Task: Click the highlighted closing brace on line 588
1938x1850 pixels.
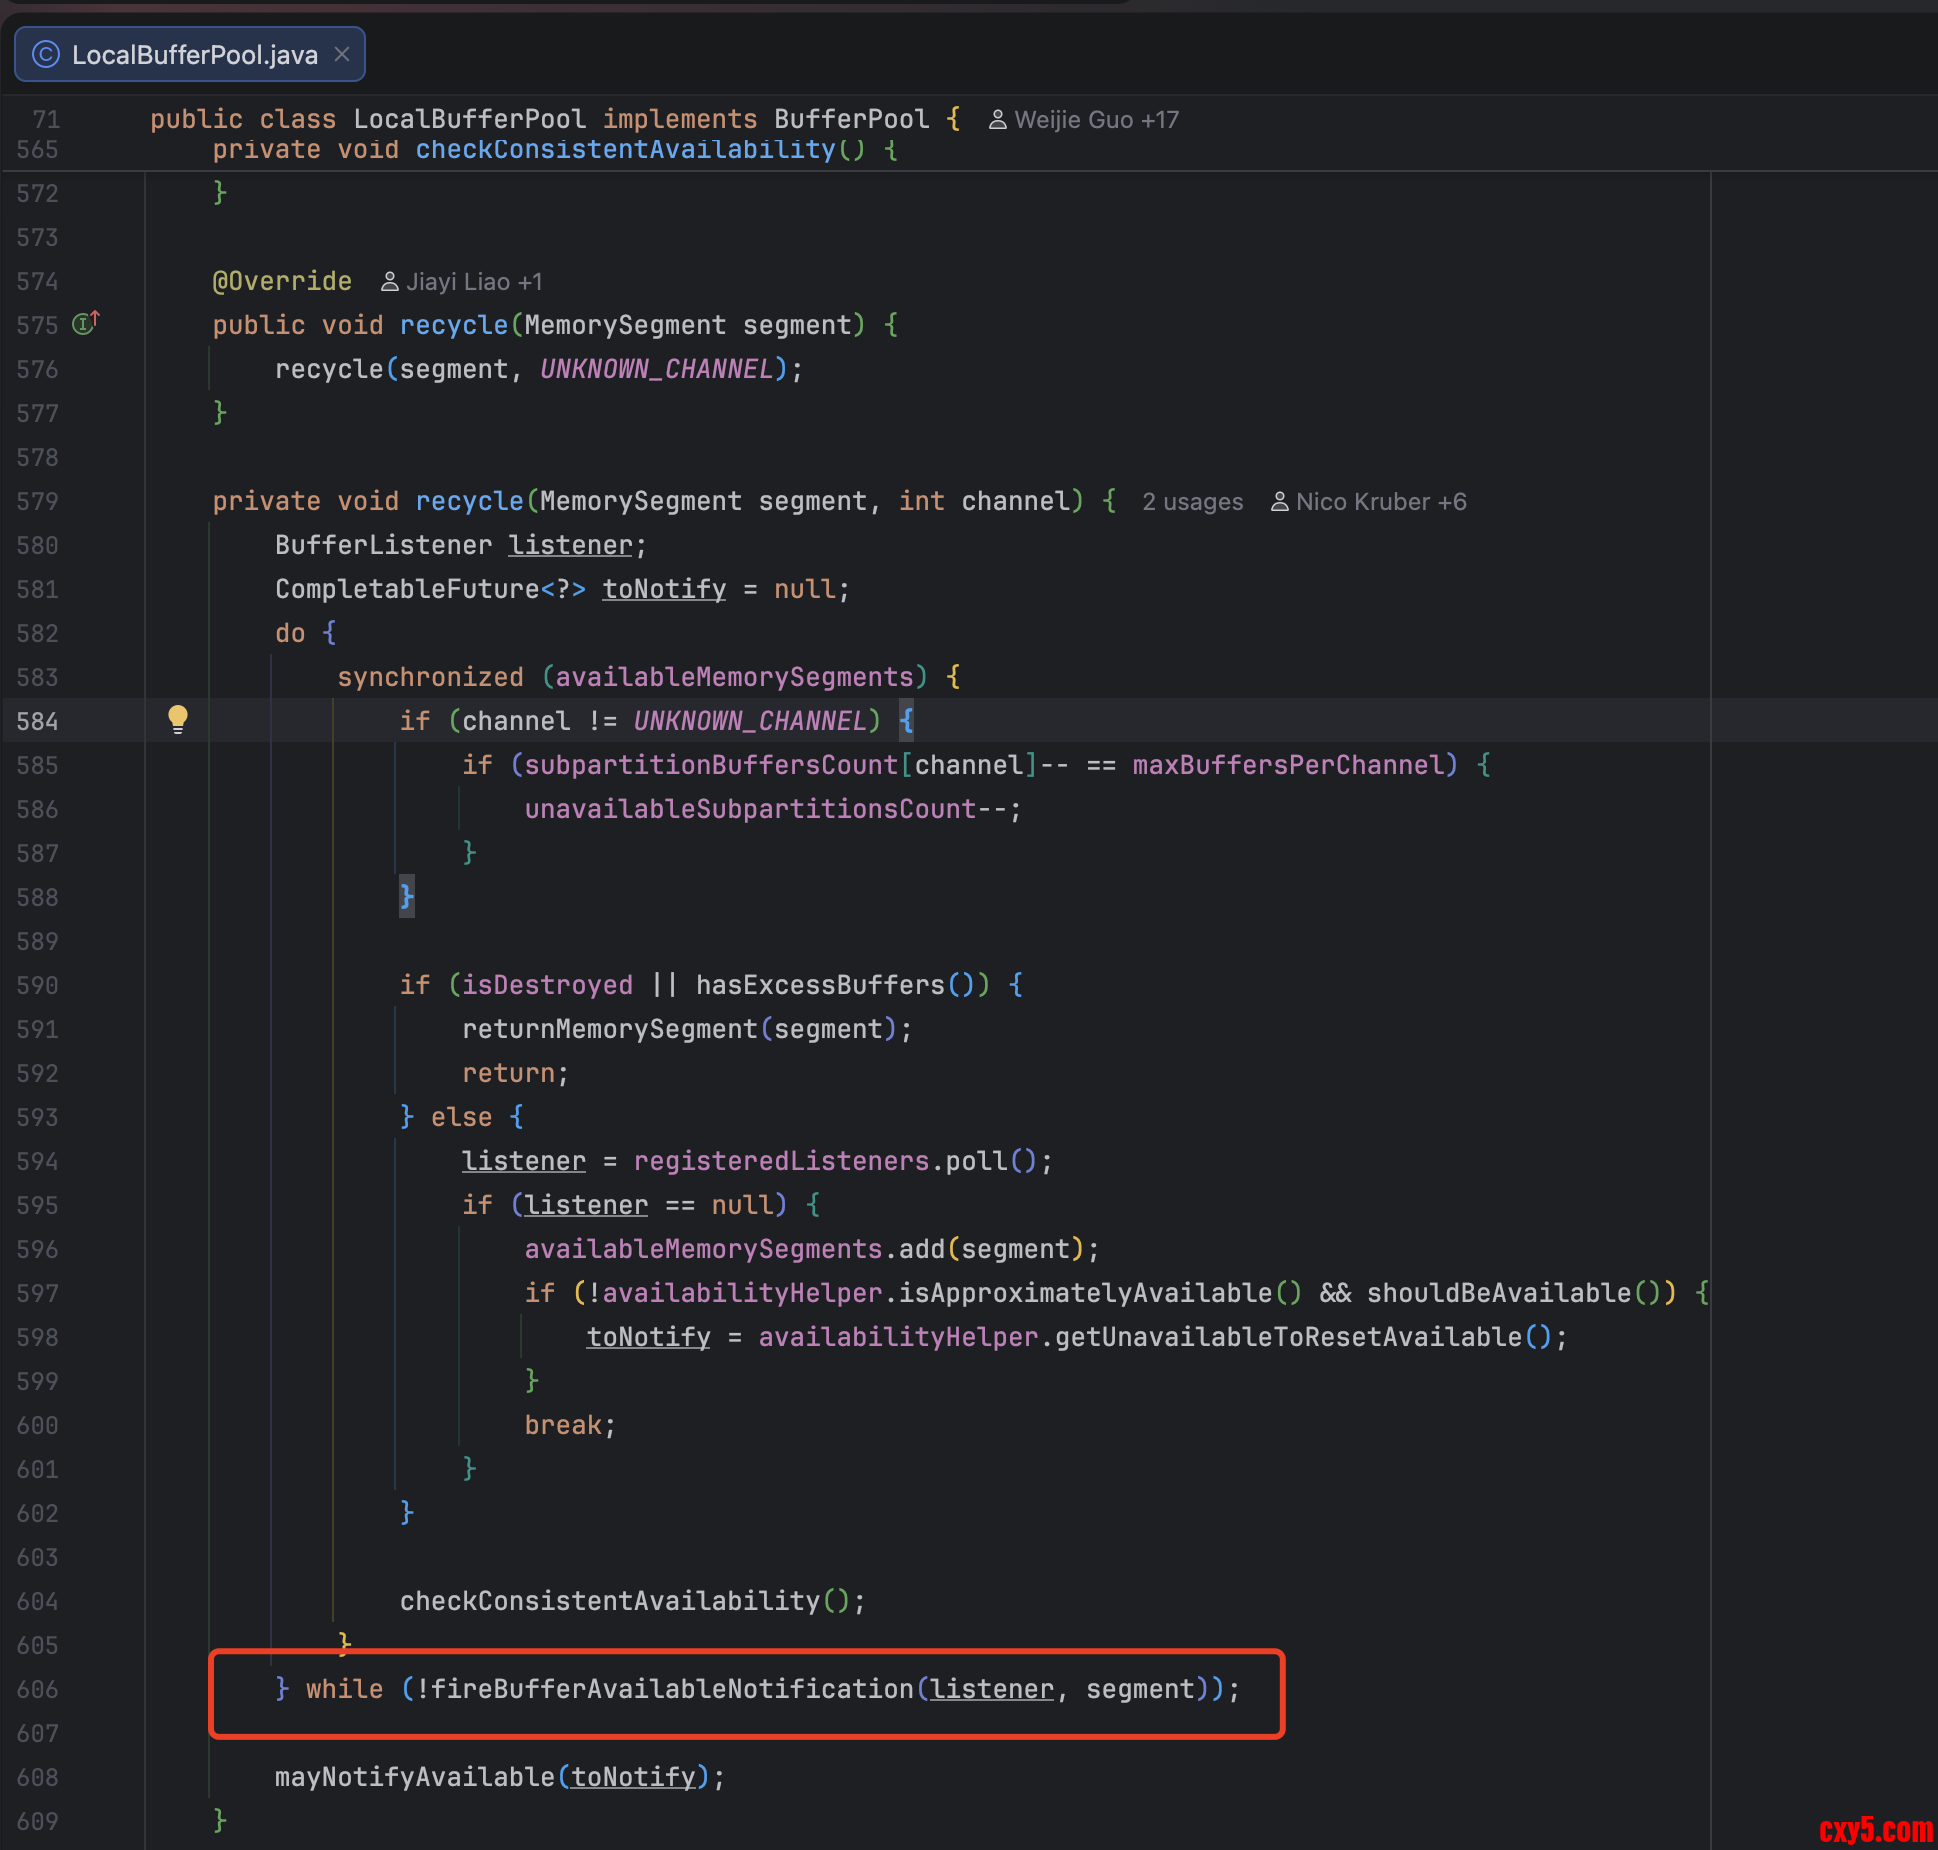Action: coord(407,896)
